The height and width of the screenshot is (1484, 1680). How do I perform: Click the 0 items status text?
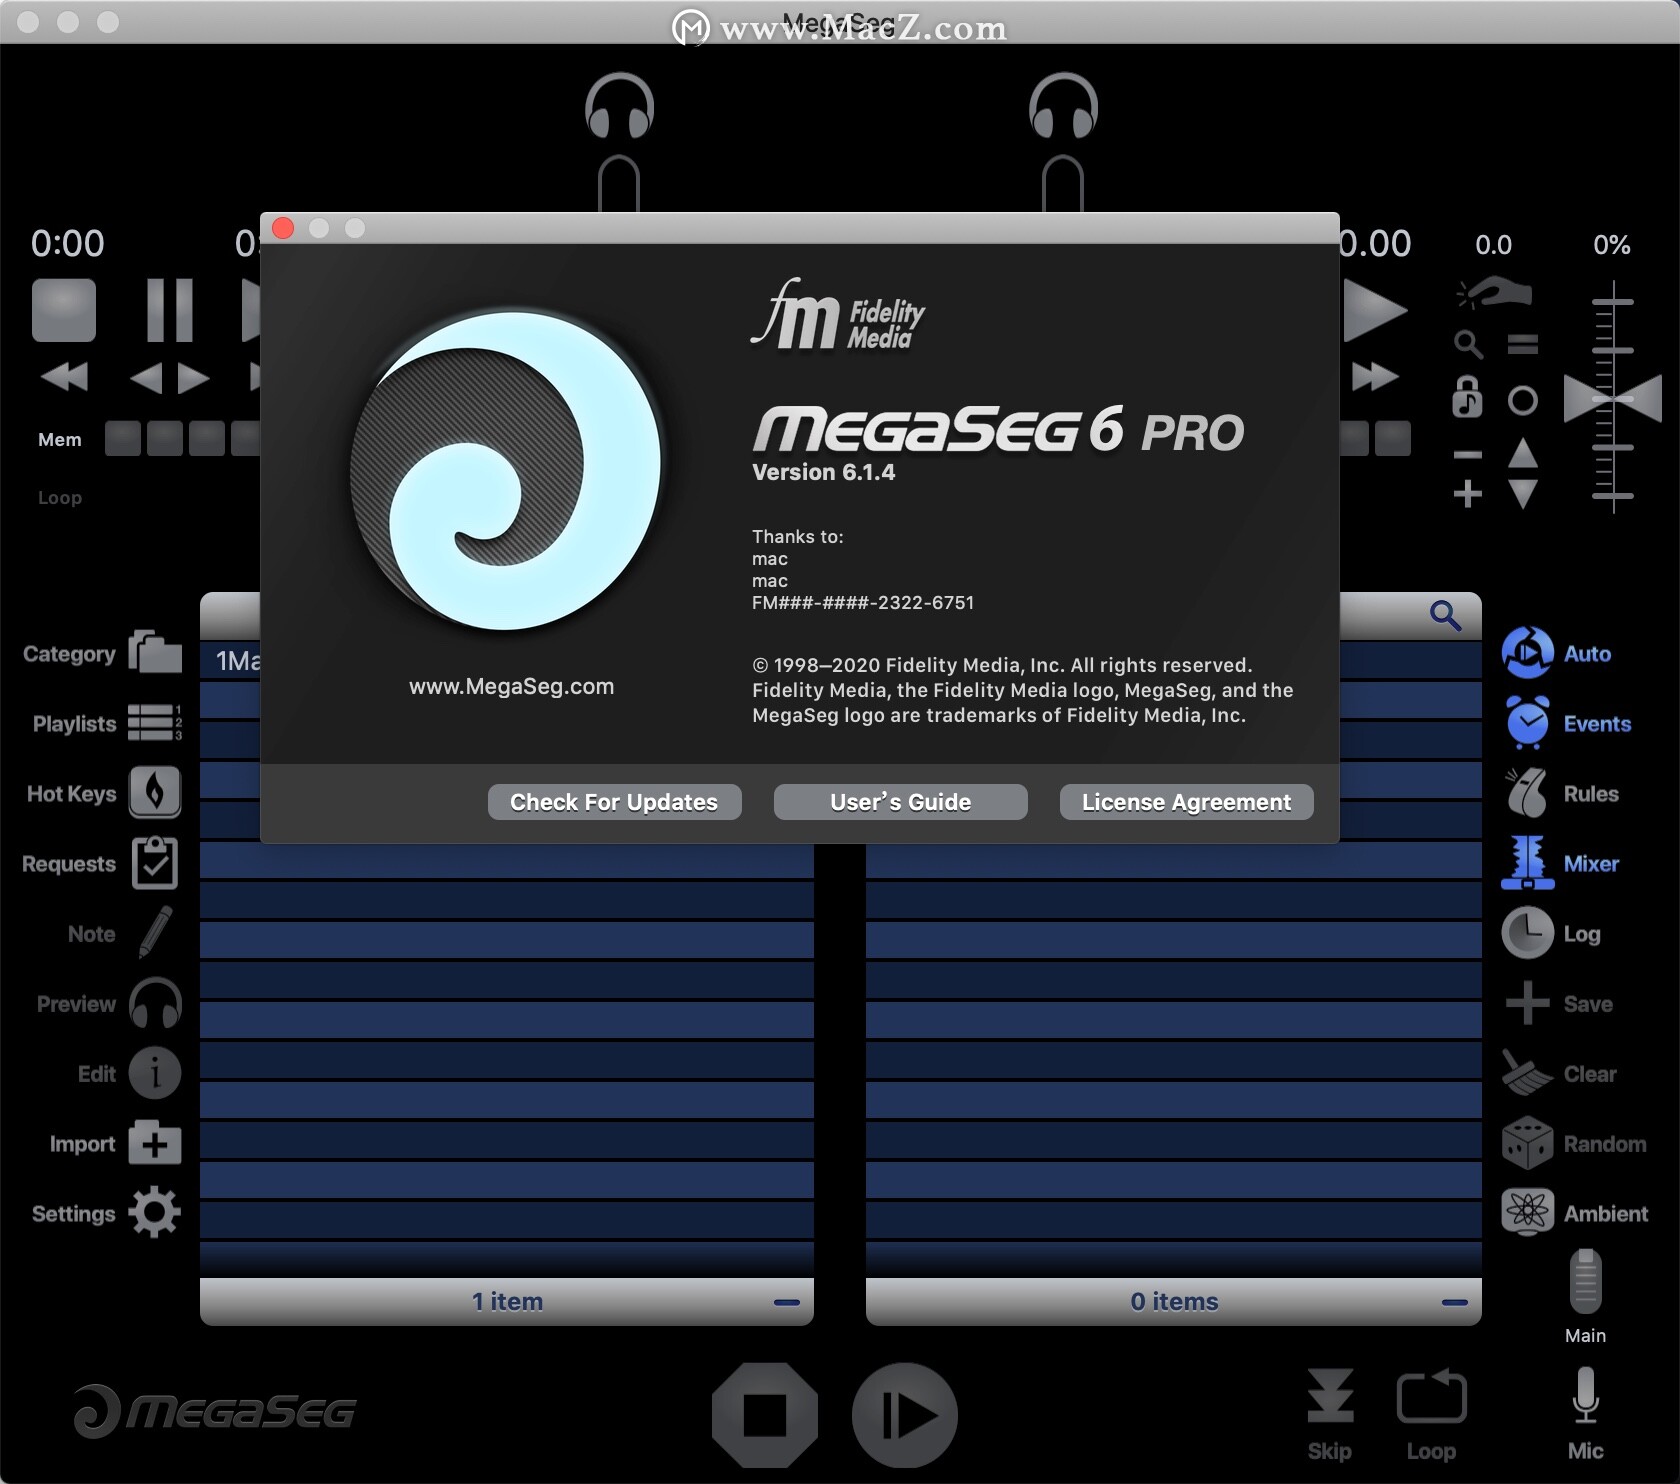[x=1175, y=1302]
